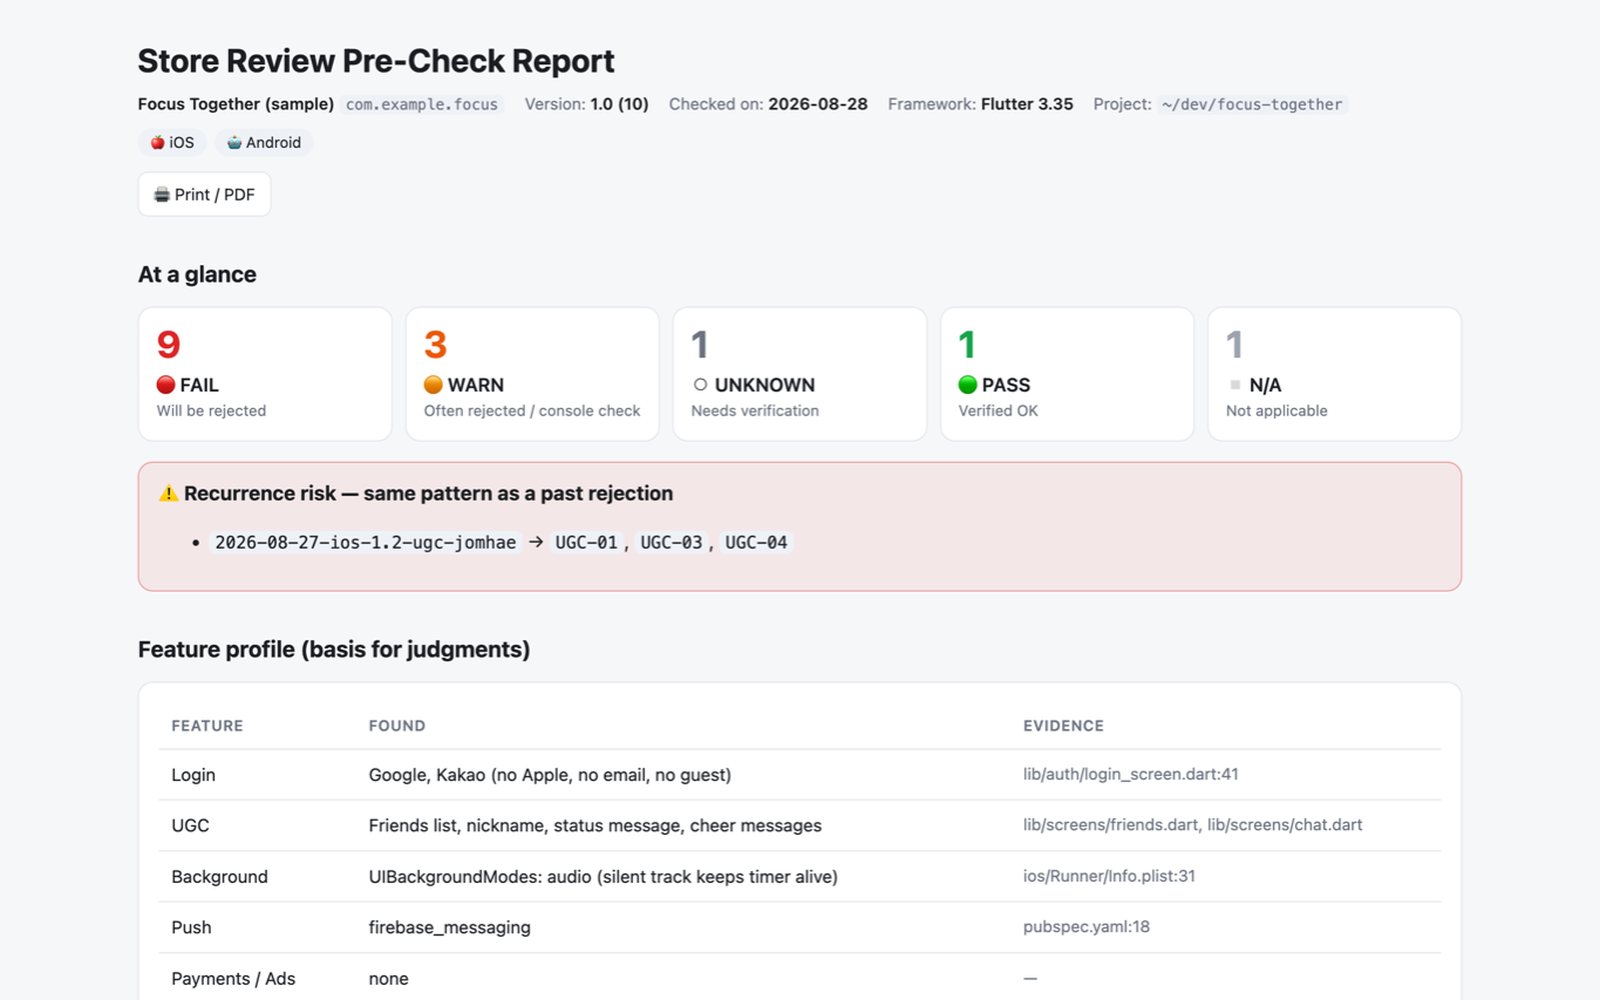Click the 2026-08-27-ios-1.2-ugc-jomhae rejection code
The width and height of the screenshot is (1600, 1000).
tap(365, 542)
